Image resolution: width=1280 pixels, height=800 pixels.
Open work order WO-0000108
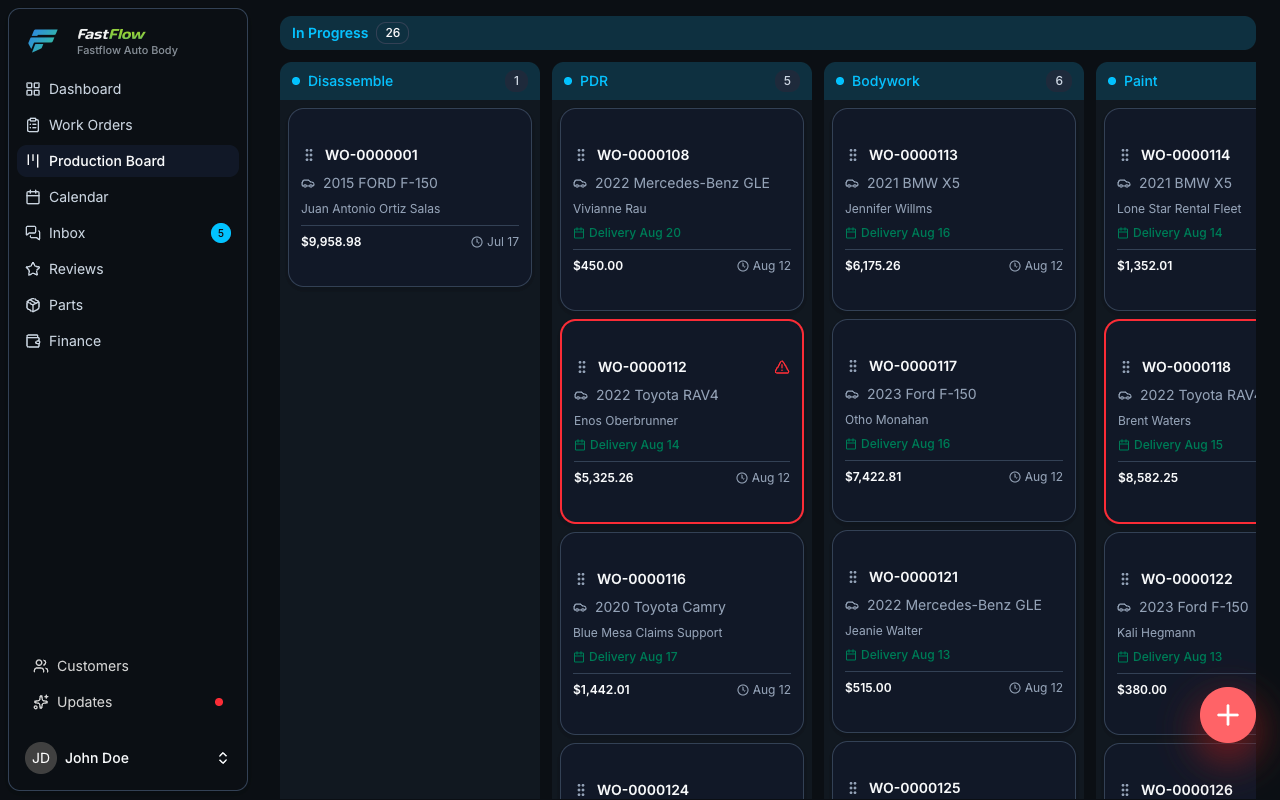(x=643, y=155)
